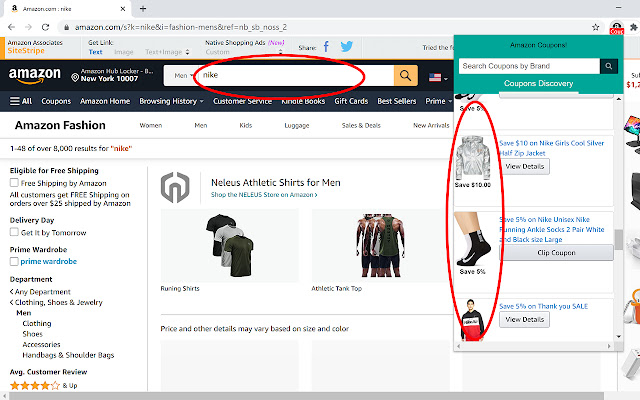Select four stars & Up rating
Screen dimensions: 640x400
pyautogui.click(x=43, y=385)
